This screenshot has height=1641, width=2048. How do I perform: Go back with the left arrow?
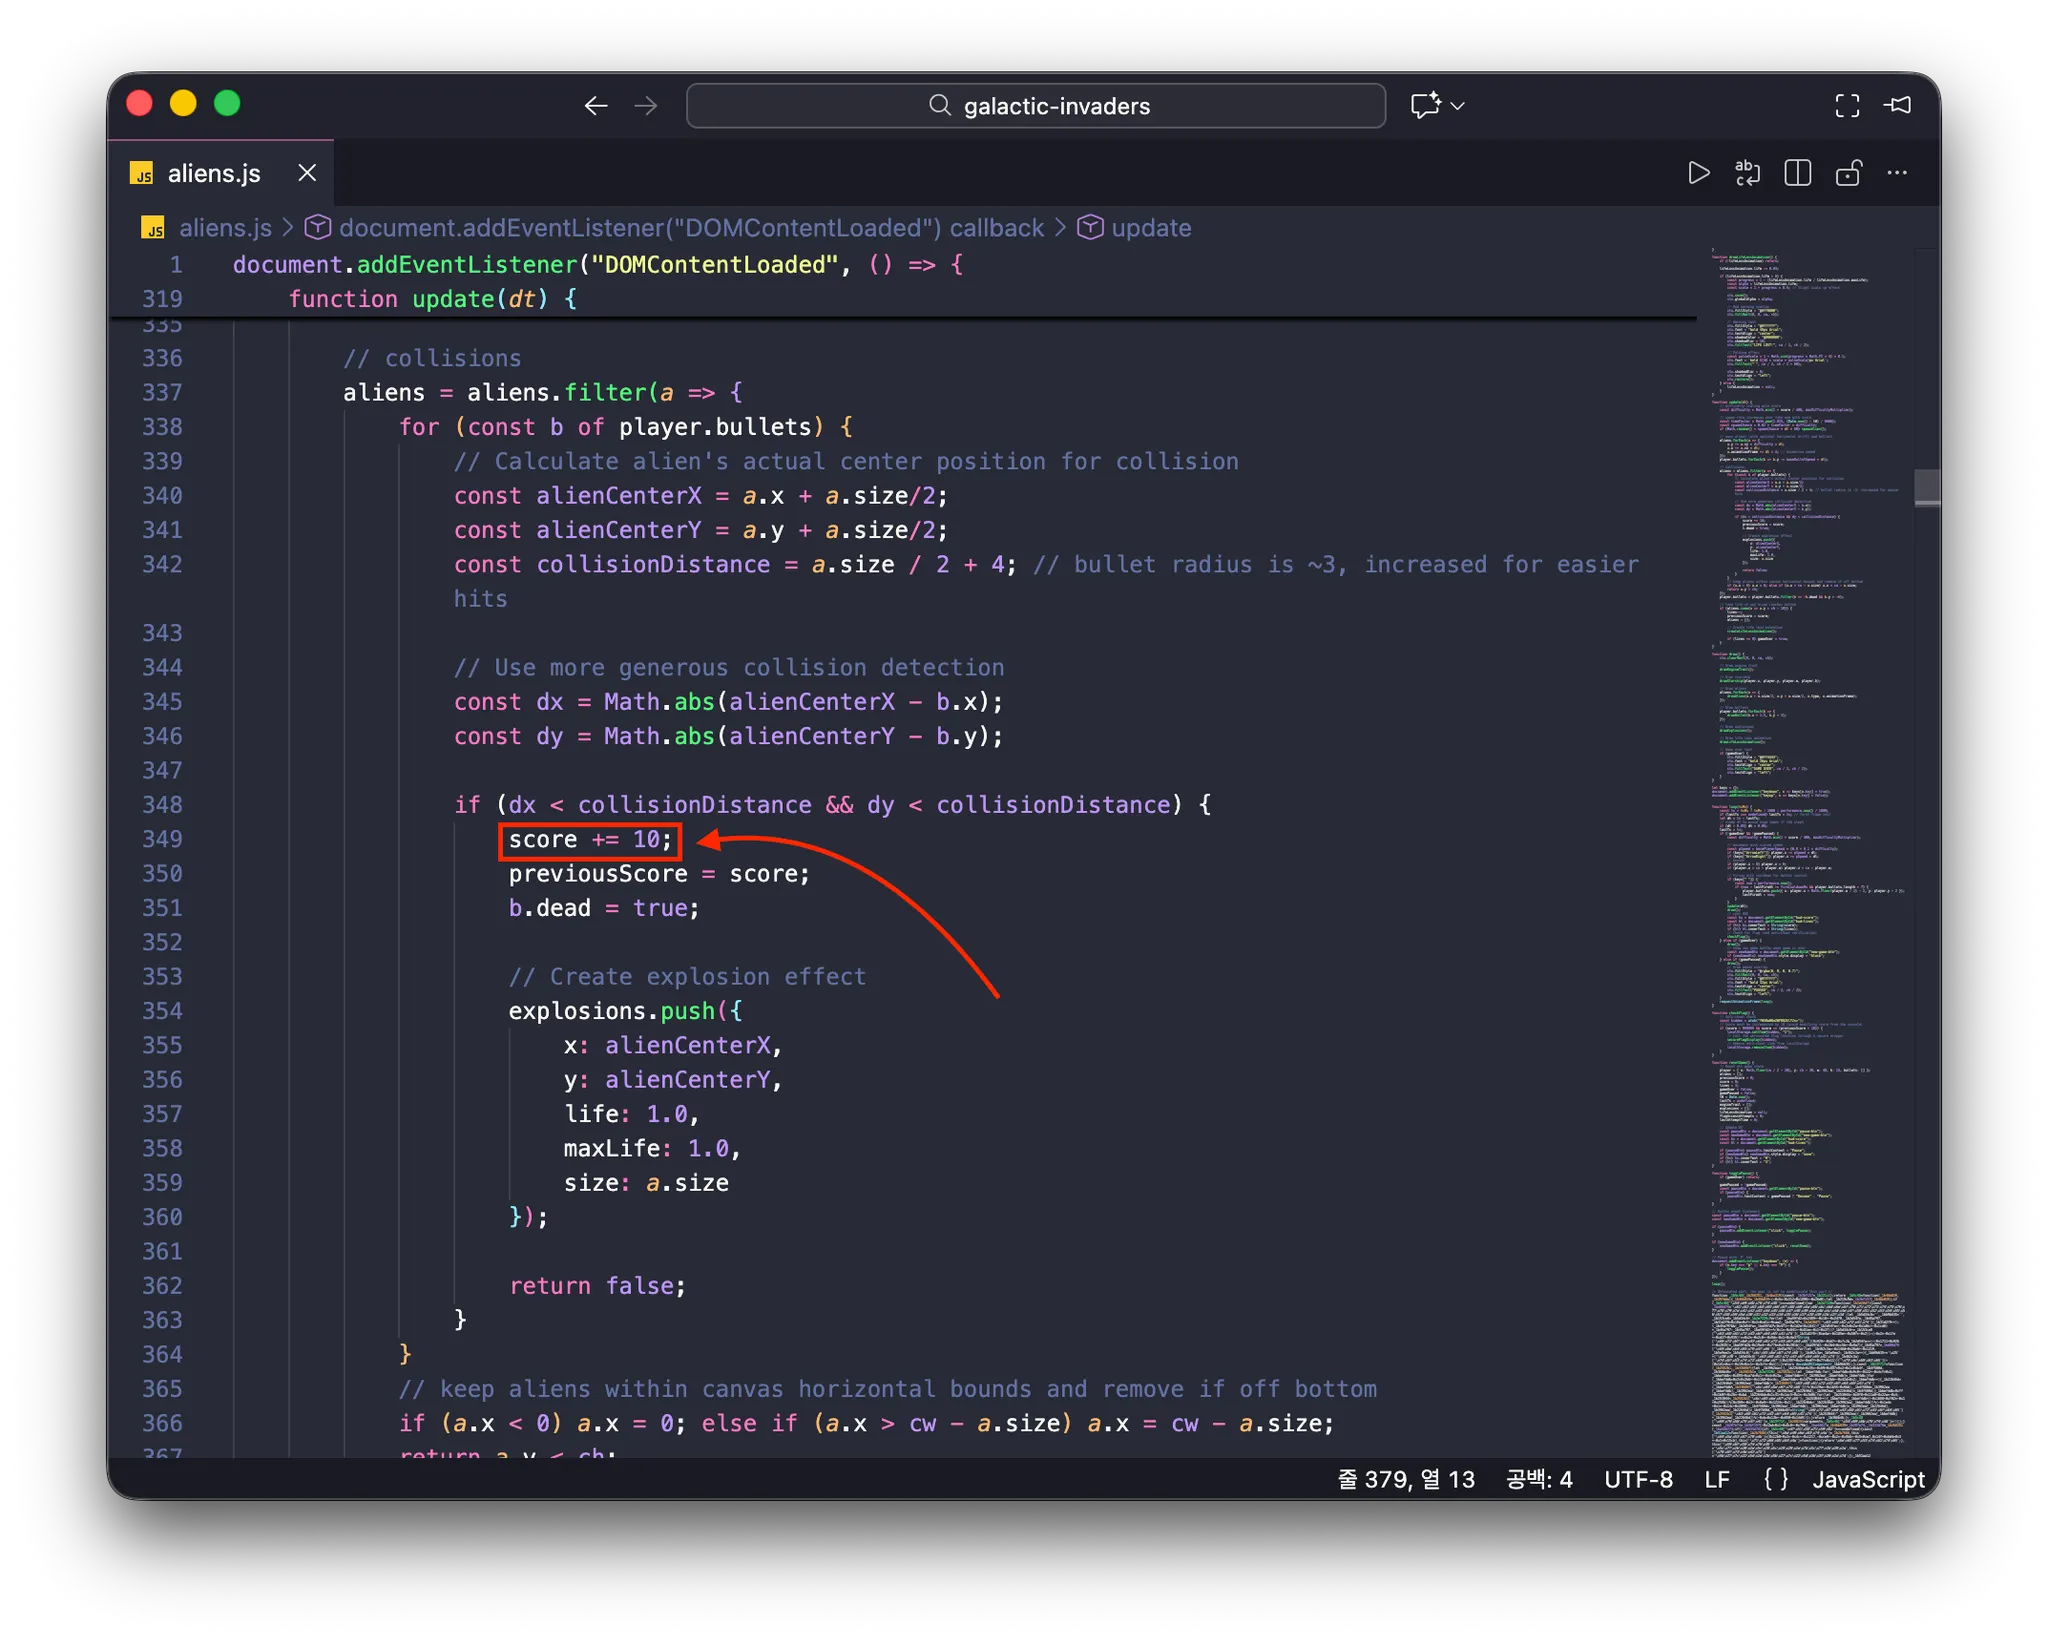tap(596, 106)
